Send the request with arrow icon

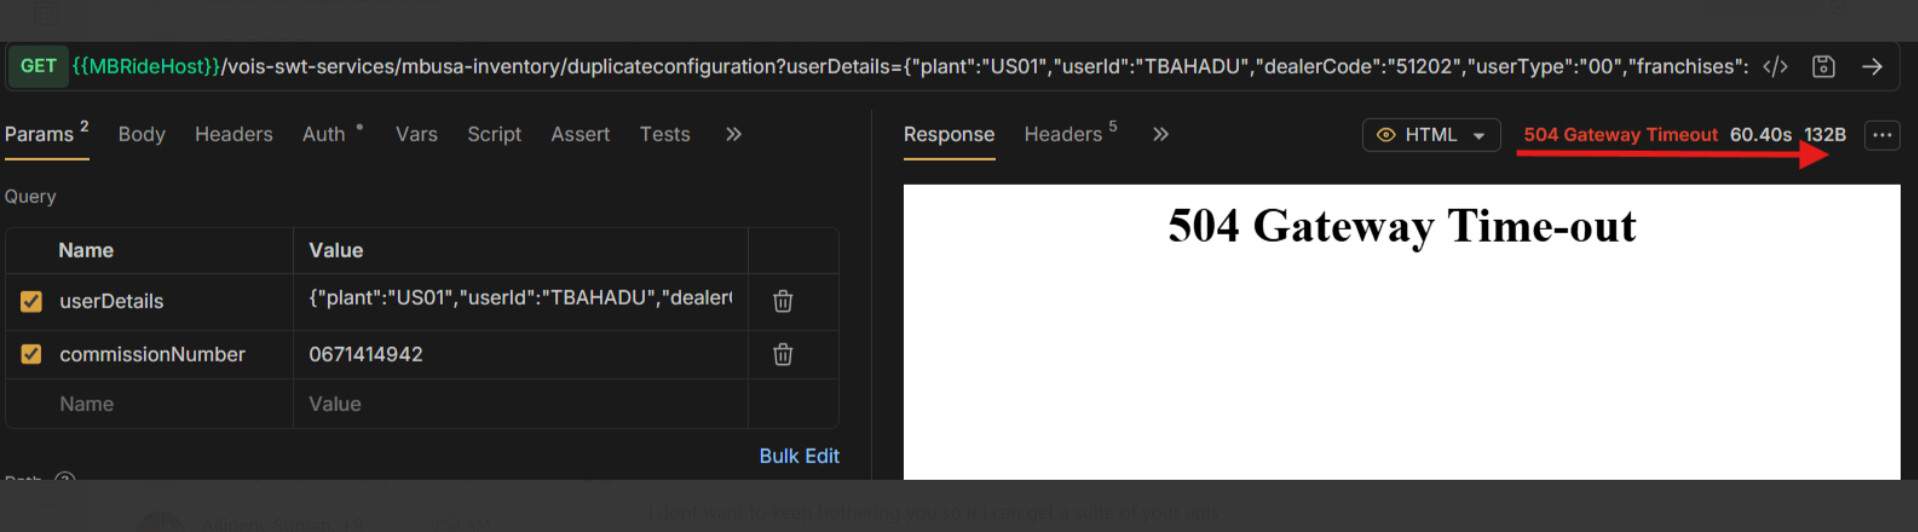click(1872, 67)
